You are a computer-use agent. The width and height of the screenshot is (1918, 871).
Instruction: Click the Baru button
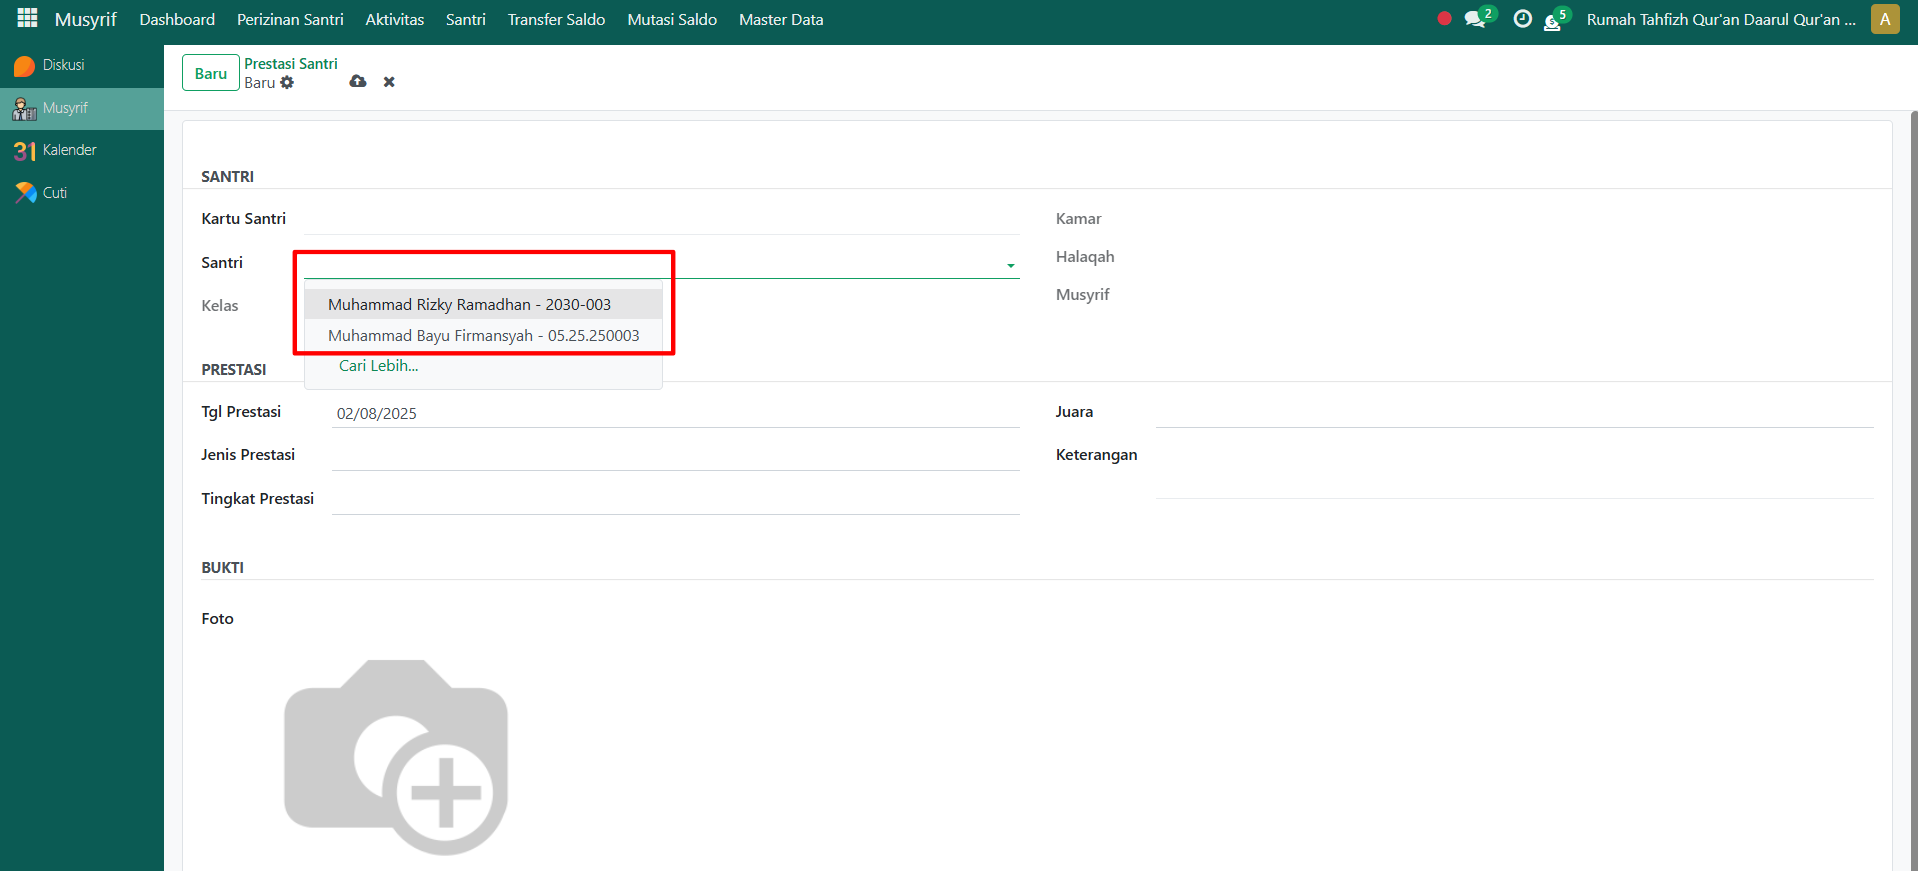click(210, 73)
